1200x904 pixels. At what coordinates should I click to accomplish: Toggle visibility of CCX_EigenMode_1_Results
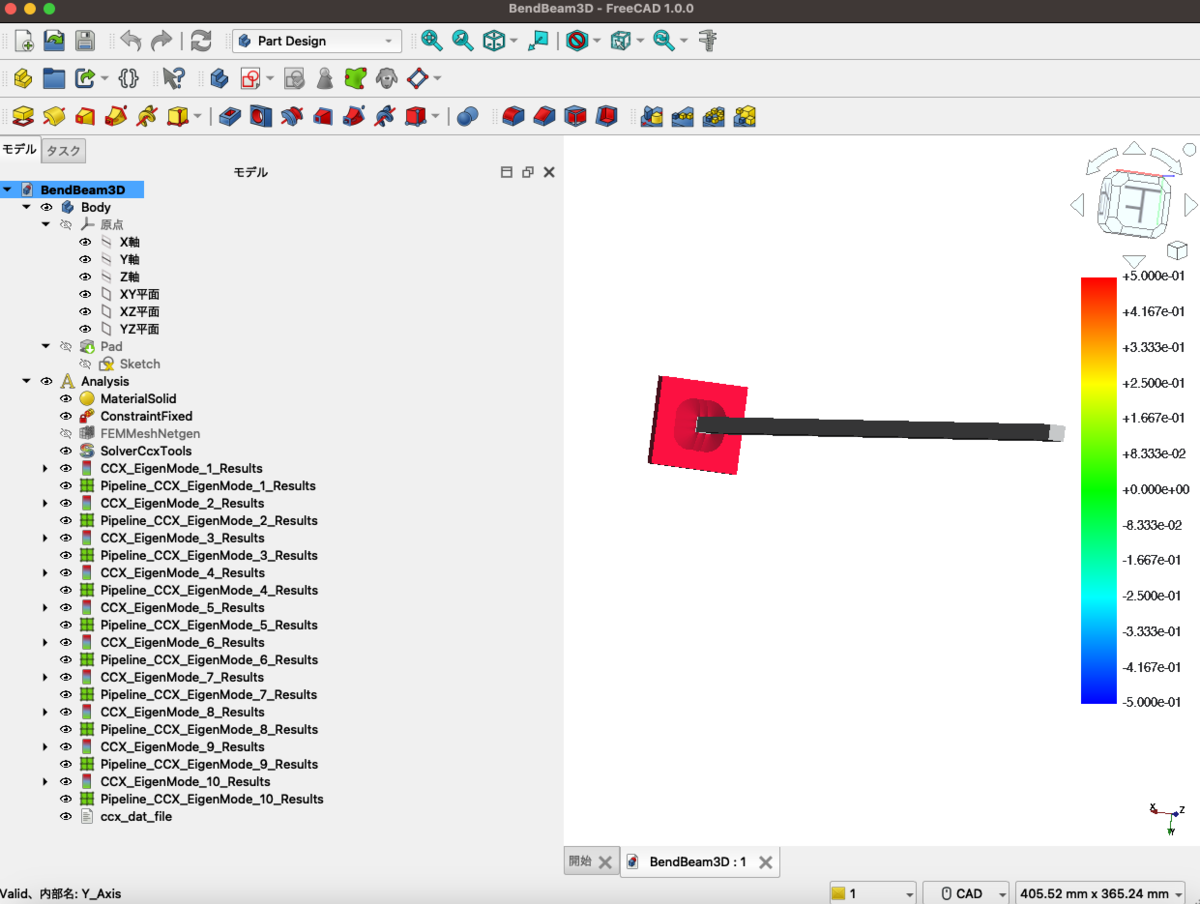coord(66,468)
